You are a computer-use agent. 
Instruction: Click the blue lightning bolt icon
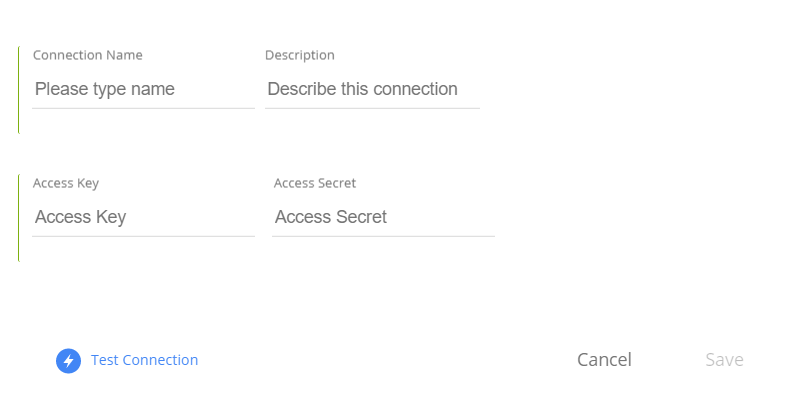click(69, 361)
